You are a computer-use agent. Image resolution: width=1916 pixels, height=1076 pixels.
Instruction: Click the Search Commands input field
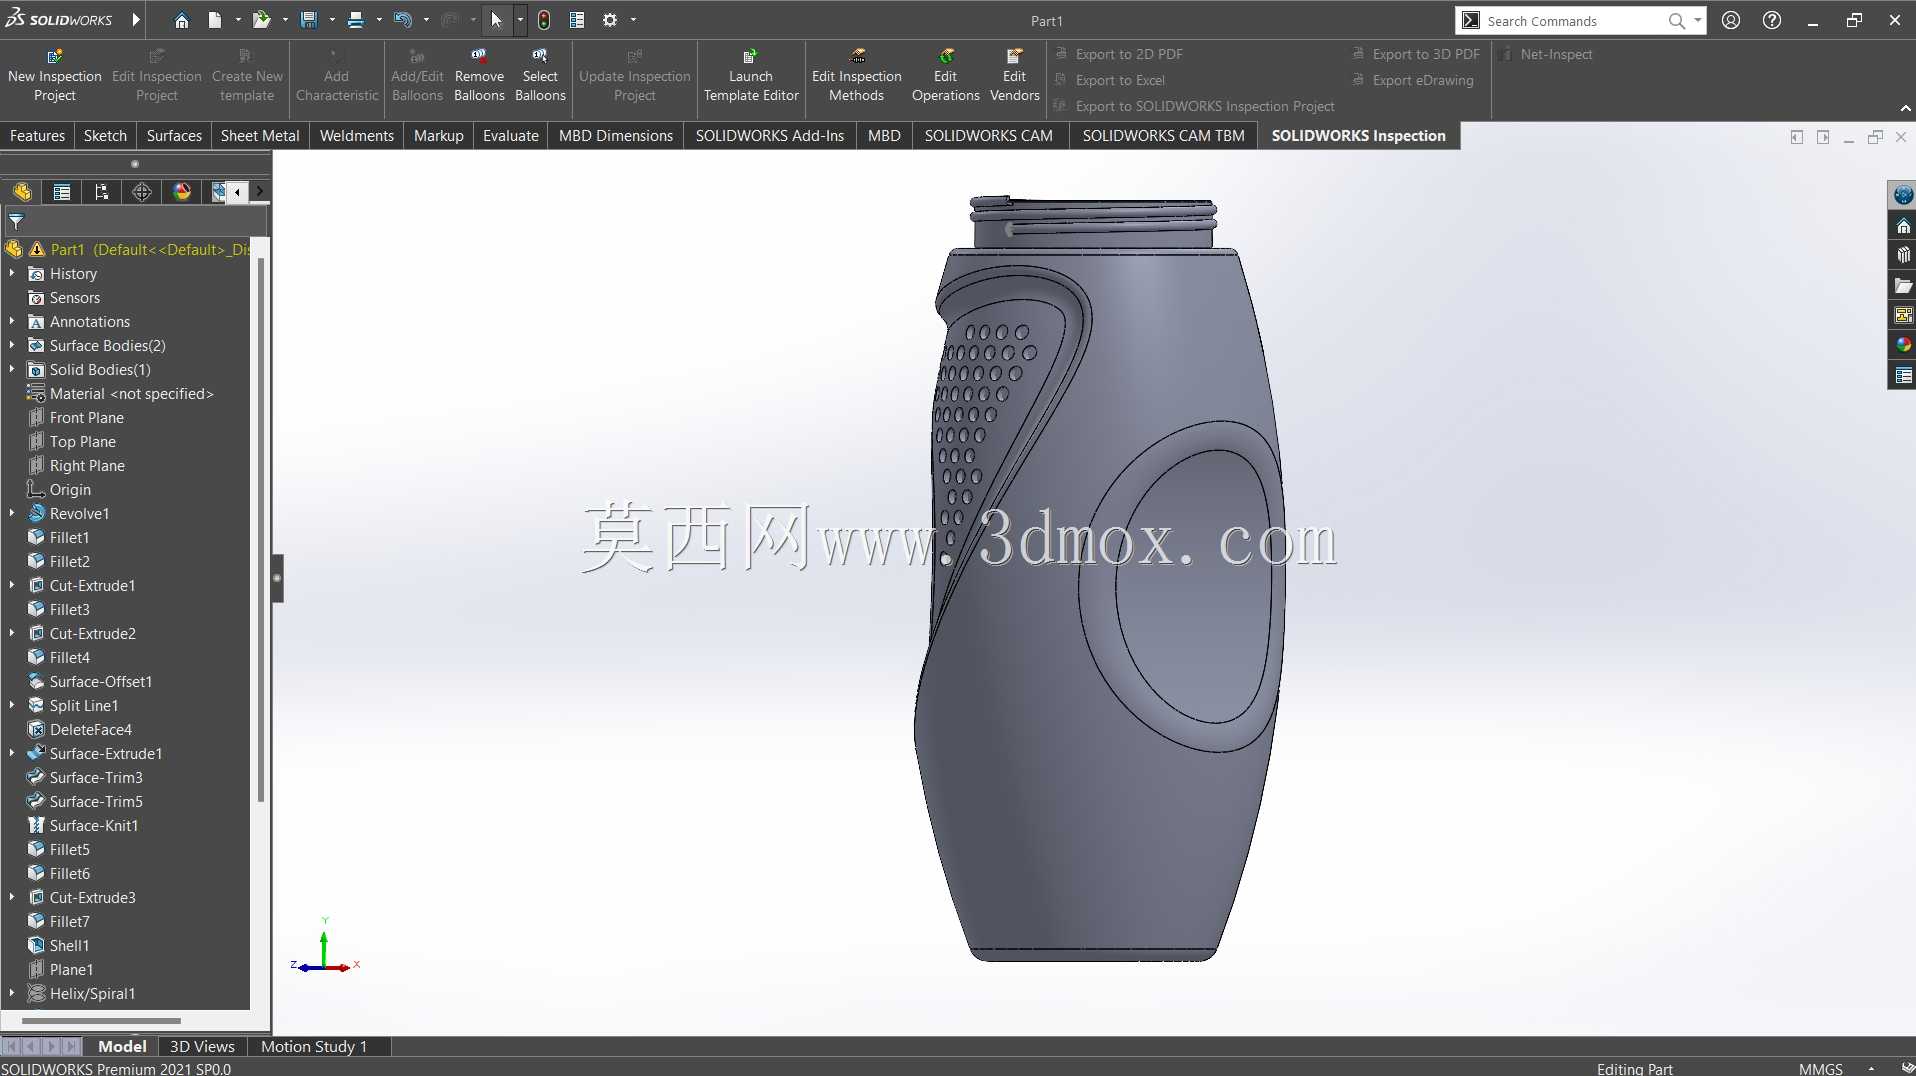(x=1574, y=20)
